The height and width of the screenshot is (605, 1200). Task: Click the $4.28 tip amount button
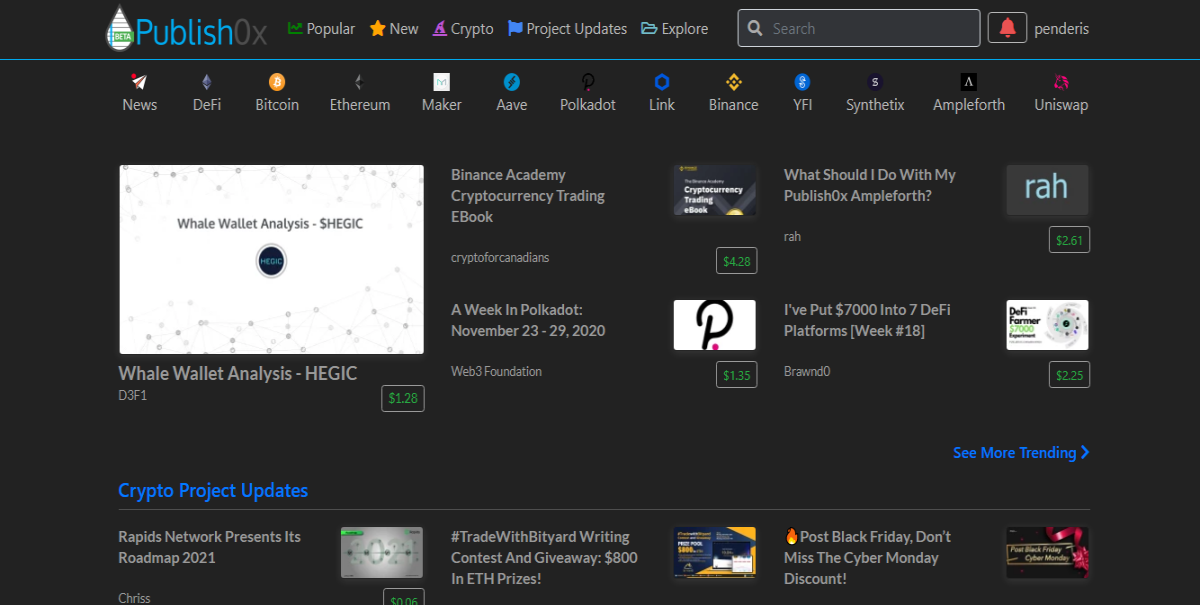click(x=737, y=261)
